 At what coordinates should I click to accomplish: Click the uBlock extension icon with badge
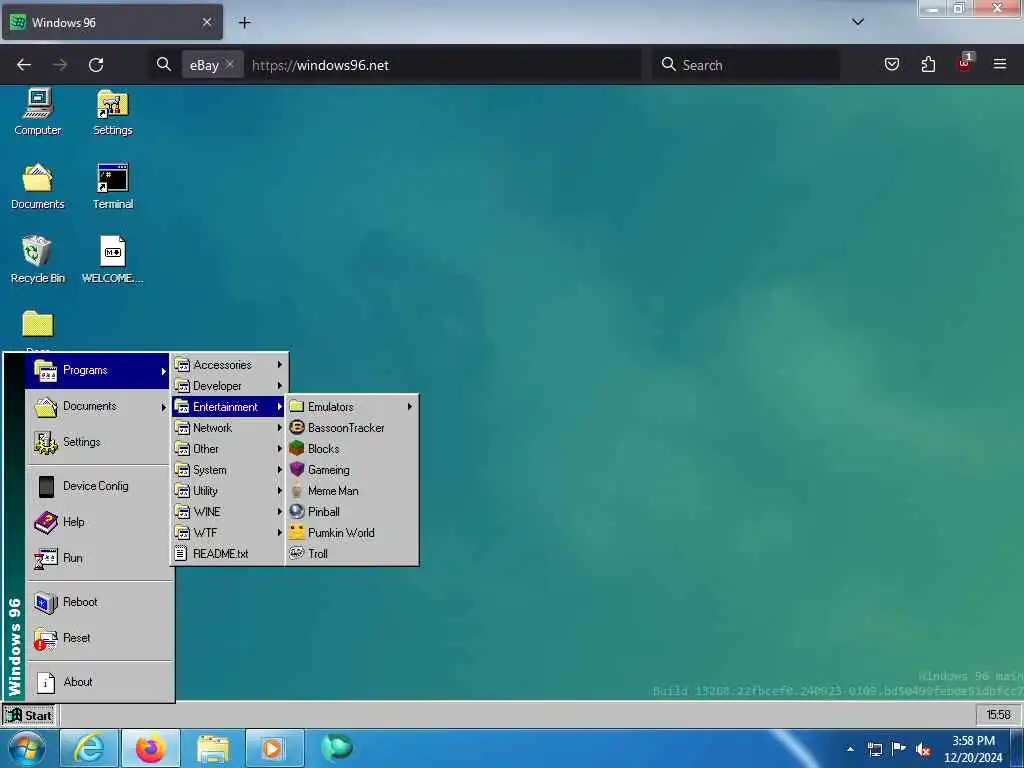click(x=965, y=64)
